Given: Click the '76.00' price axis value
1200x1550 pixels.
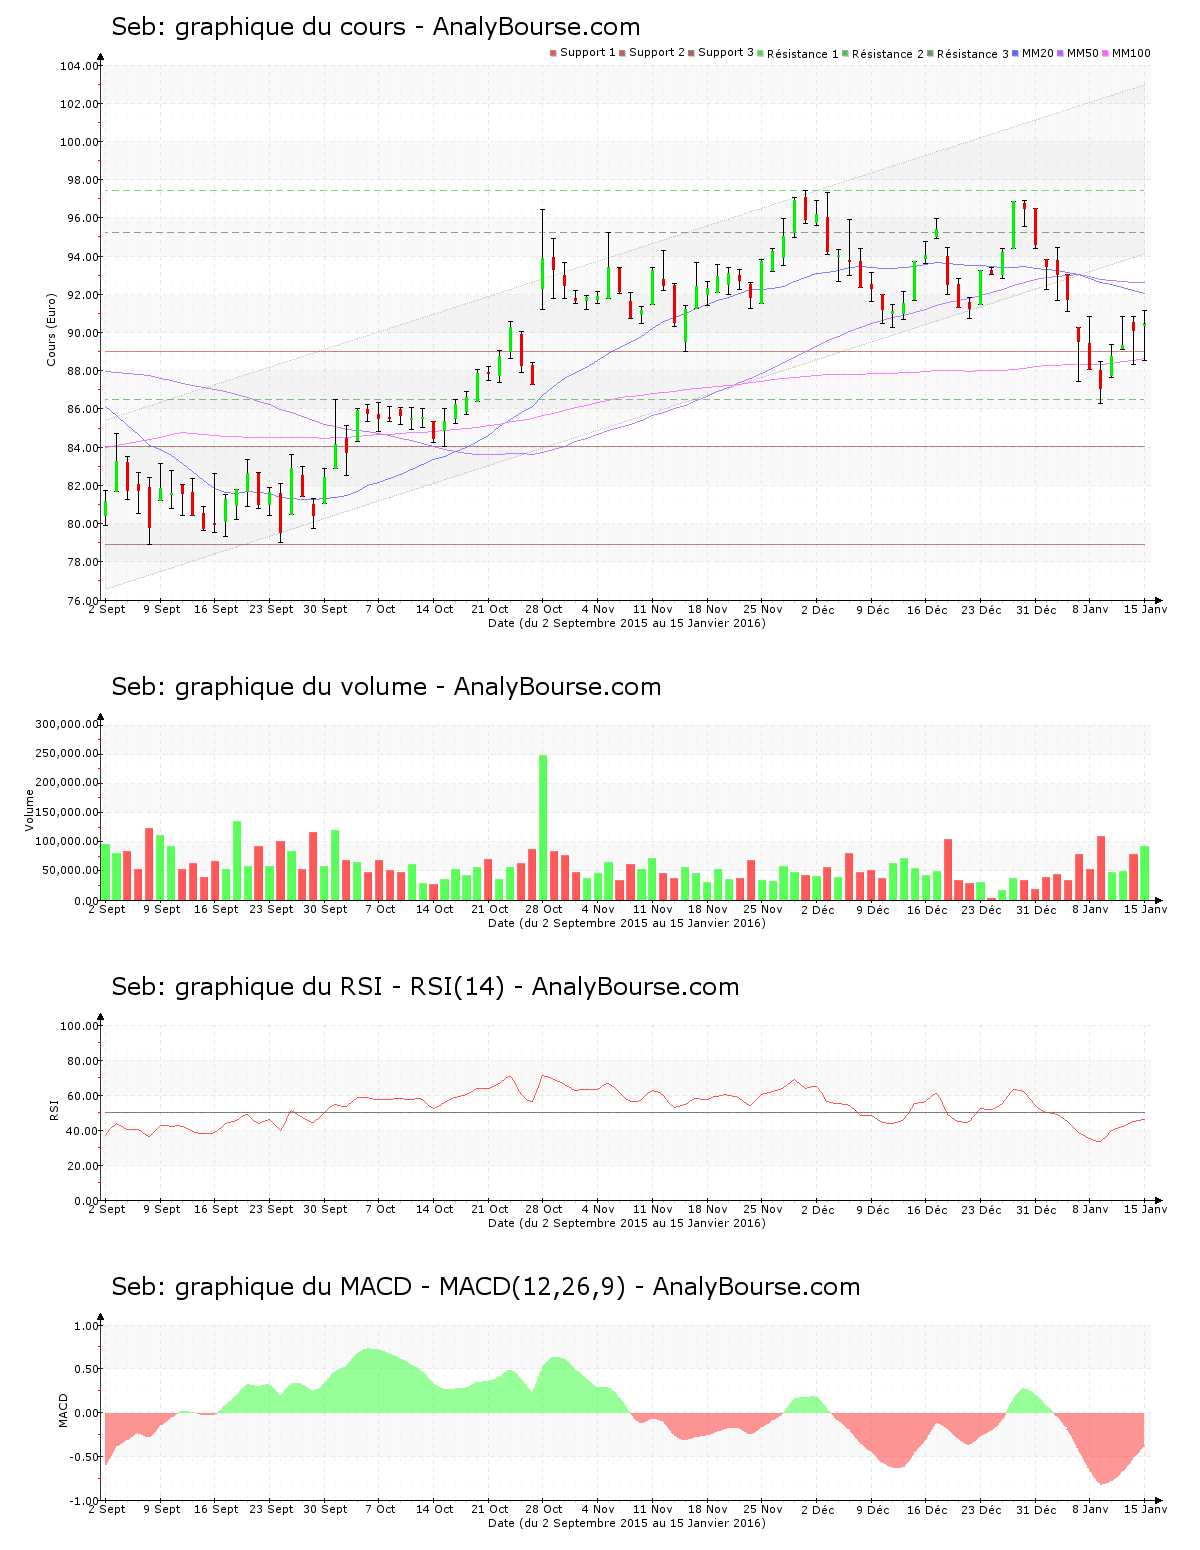Looking at the screenshot, I should pyautogui.click(x=82, y=601).
